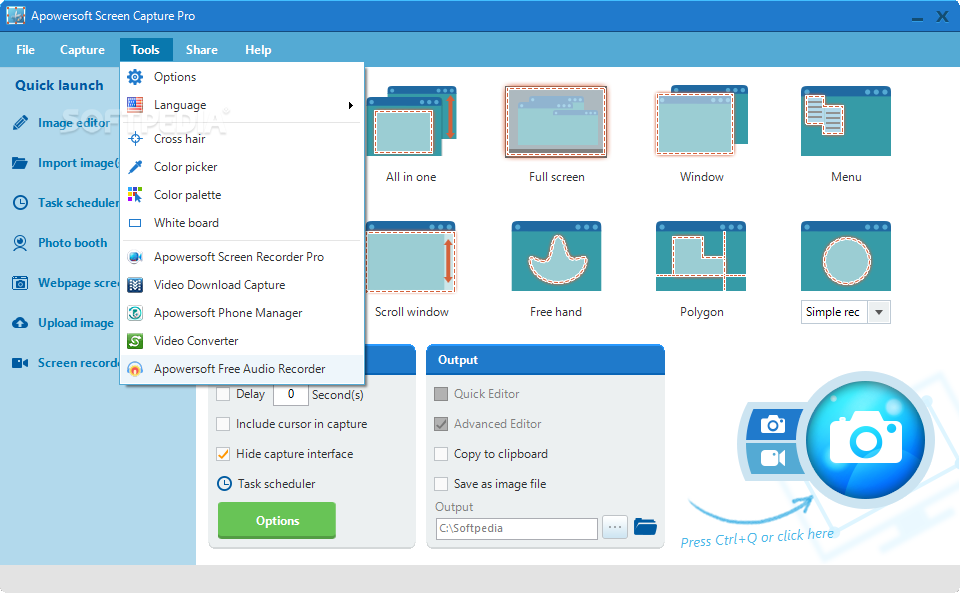Launch Photo booth from Quick launch
The image size is (960, 593).
coord(60,243)
